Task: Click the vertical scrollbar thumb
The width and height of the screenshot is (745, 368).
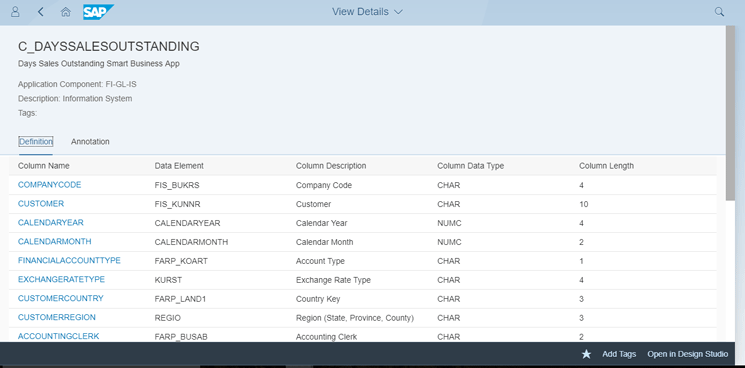Action: coord(730,113)
